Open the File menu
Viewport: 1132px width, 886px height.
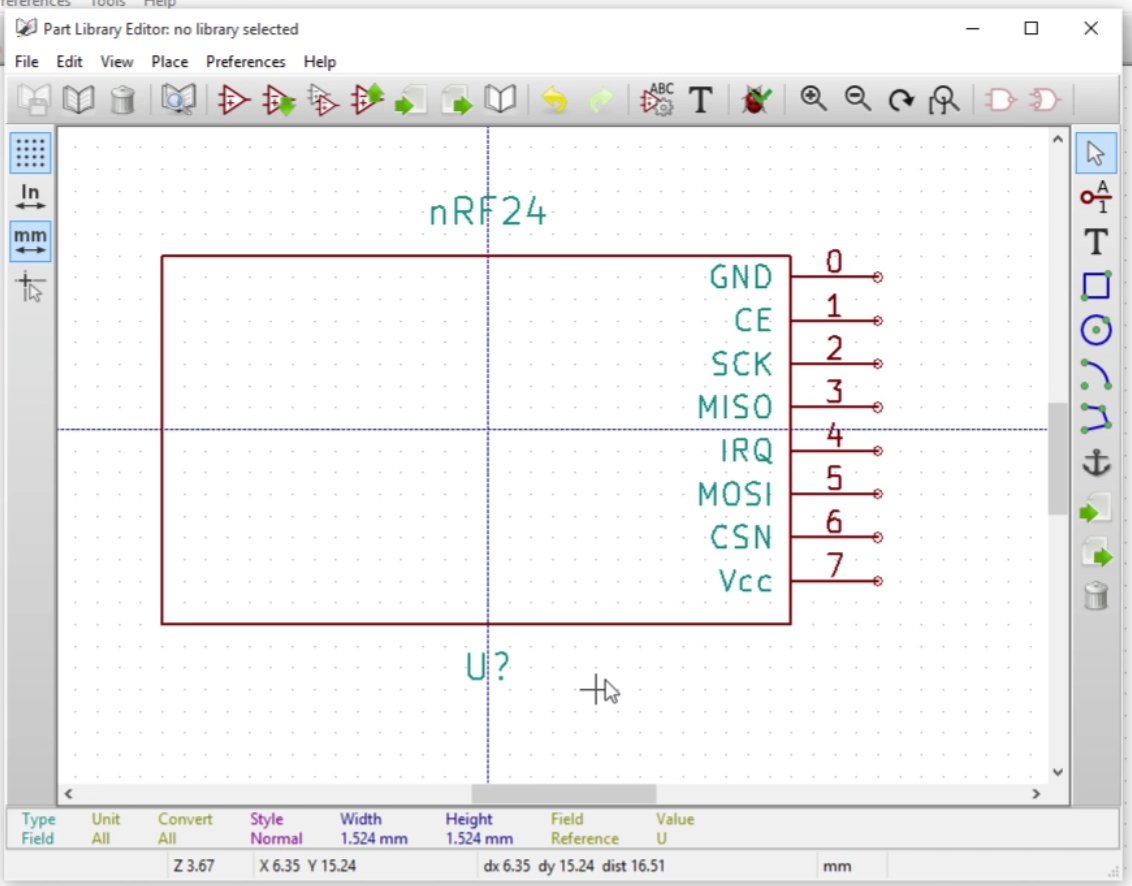tap(27, 61)
